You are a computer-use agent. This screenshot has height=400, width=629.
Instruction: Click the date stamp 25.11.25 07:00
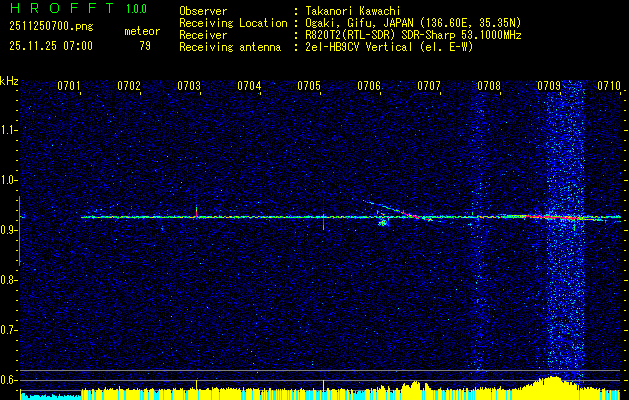point(51,46)
